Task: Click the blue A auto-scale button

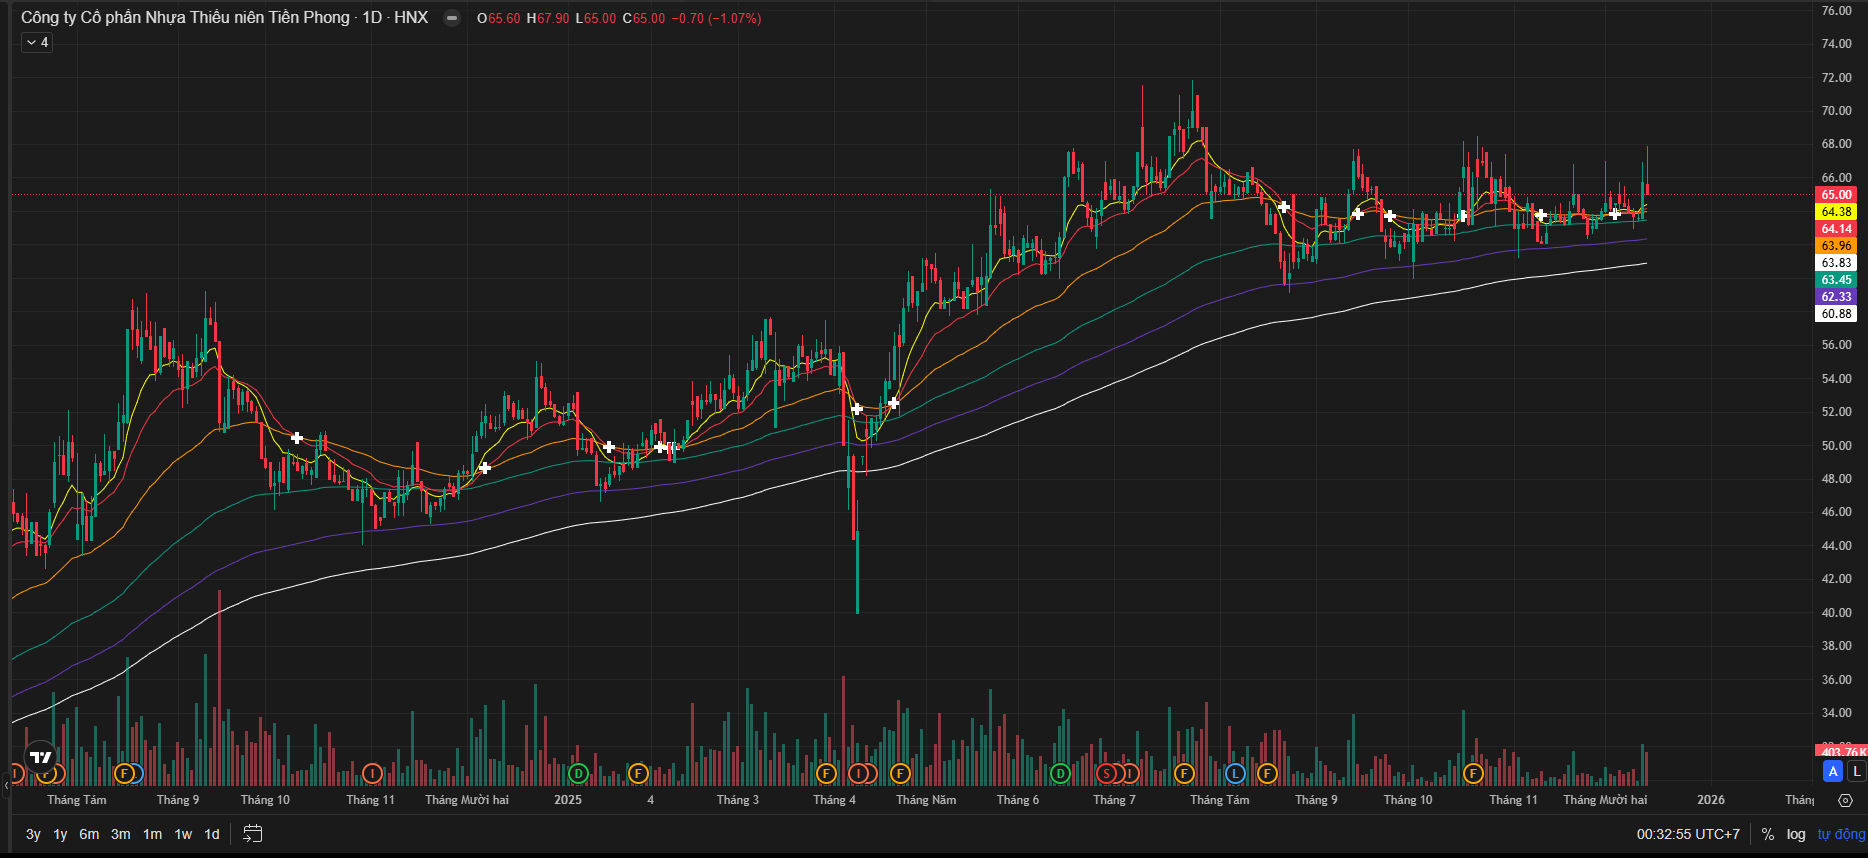Action: (x=1833, y=771)
